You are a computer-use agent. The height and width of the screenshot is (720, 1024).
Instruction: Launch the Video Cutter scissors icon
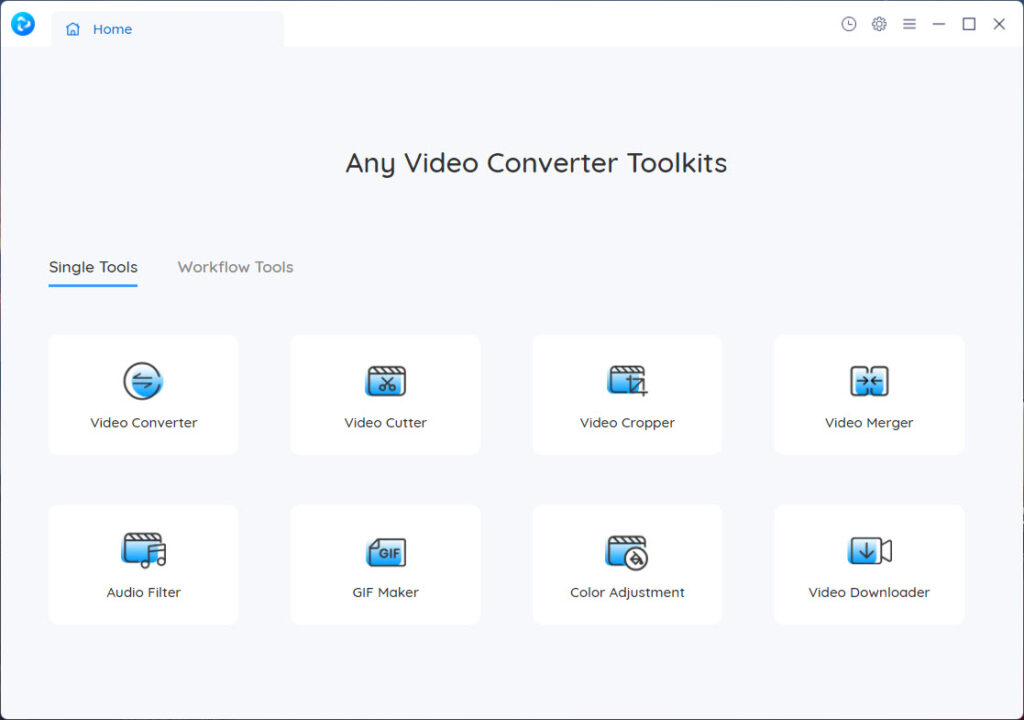385,381
